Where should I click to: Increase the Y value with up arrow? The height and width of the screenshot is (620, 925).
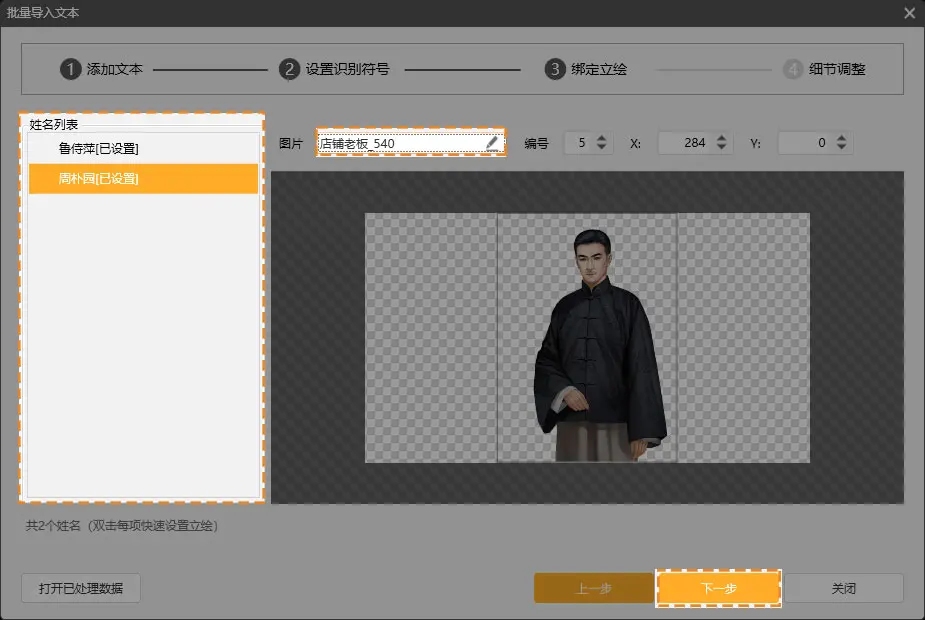(841, 138)
